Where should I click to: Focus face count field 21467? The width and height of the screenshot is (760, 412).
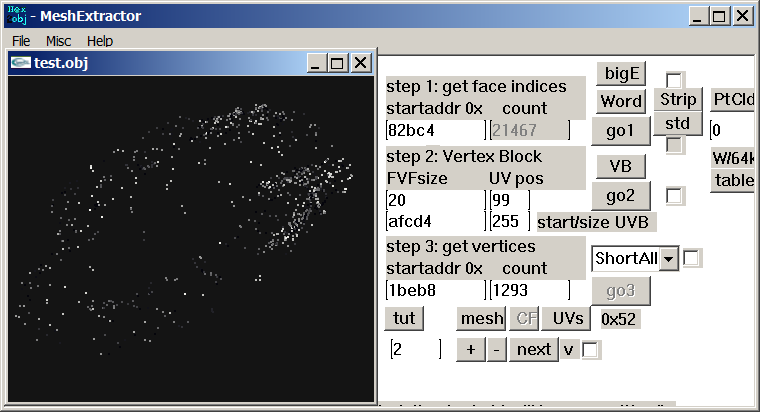pos(529,130)
